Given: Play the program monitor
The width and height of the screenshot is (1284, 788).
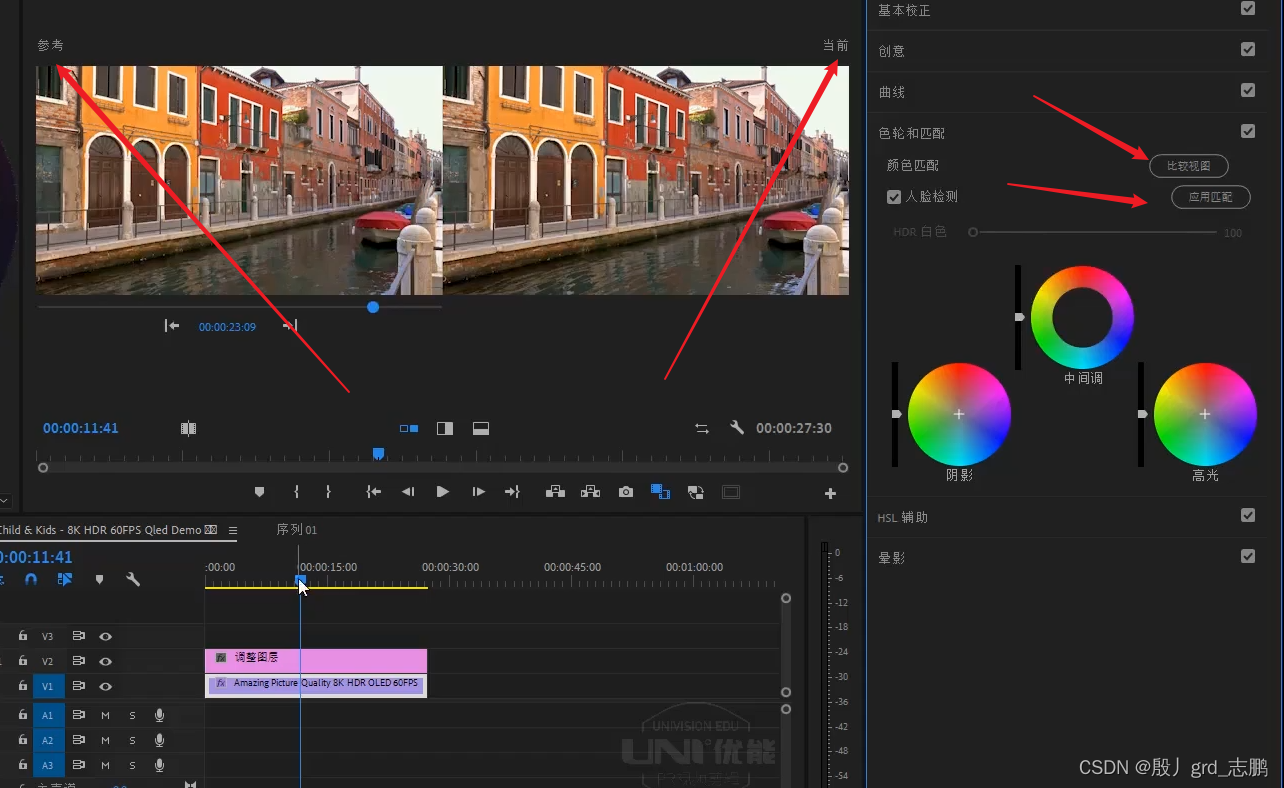Looking at the screenshot, I should pos(442,492).
